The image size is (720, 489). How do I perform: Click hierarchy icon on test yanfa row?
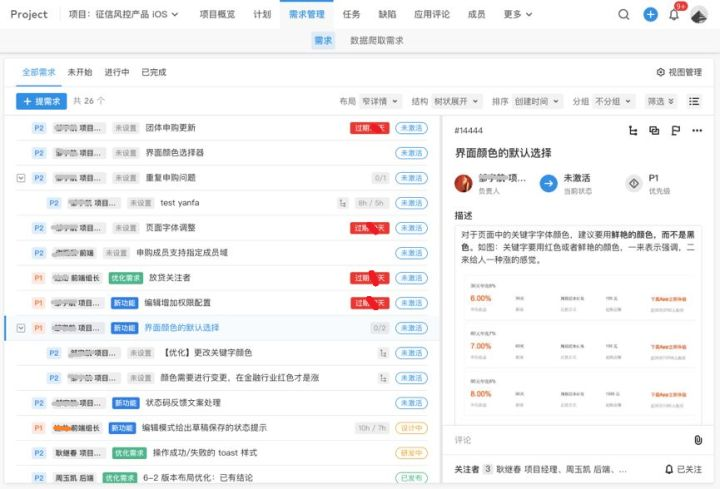point(343,203)
